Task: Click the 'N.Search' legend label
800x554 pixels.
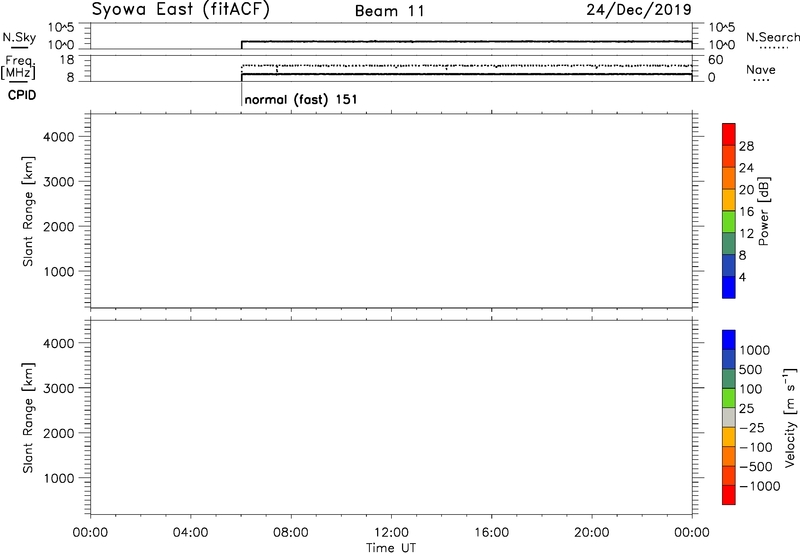Action: [x=773, y=37]
